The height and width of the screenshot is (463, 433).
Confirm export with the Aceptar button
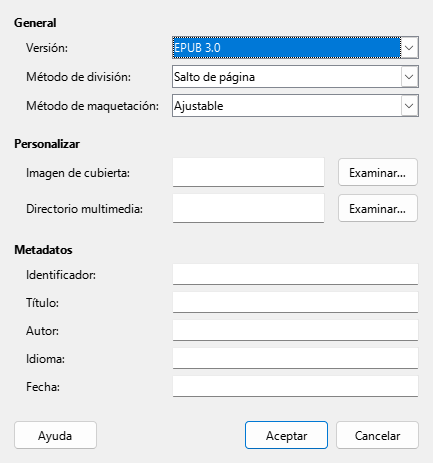pyautogui.click(x=286, y=435)
